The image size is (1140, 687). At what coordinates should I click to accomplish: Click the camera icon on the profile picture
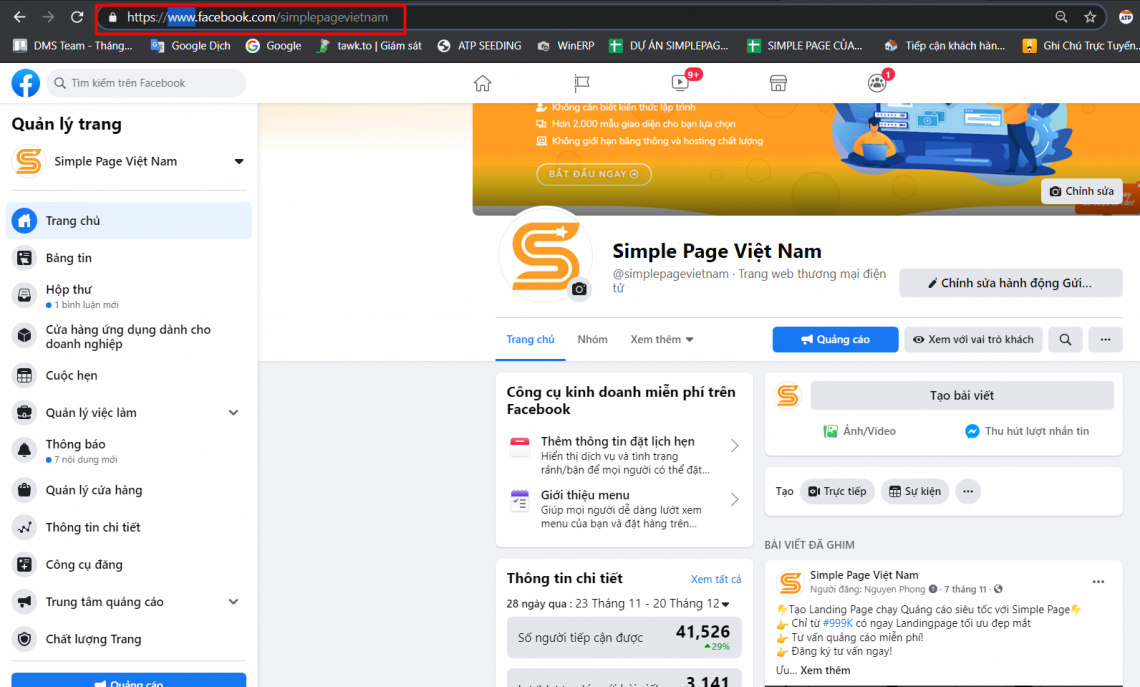point(579,289)
